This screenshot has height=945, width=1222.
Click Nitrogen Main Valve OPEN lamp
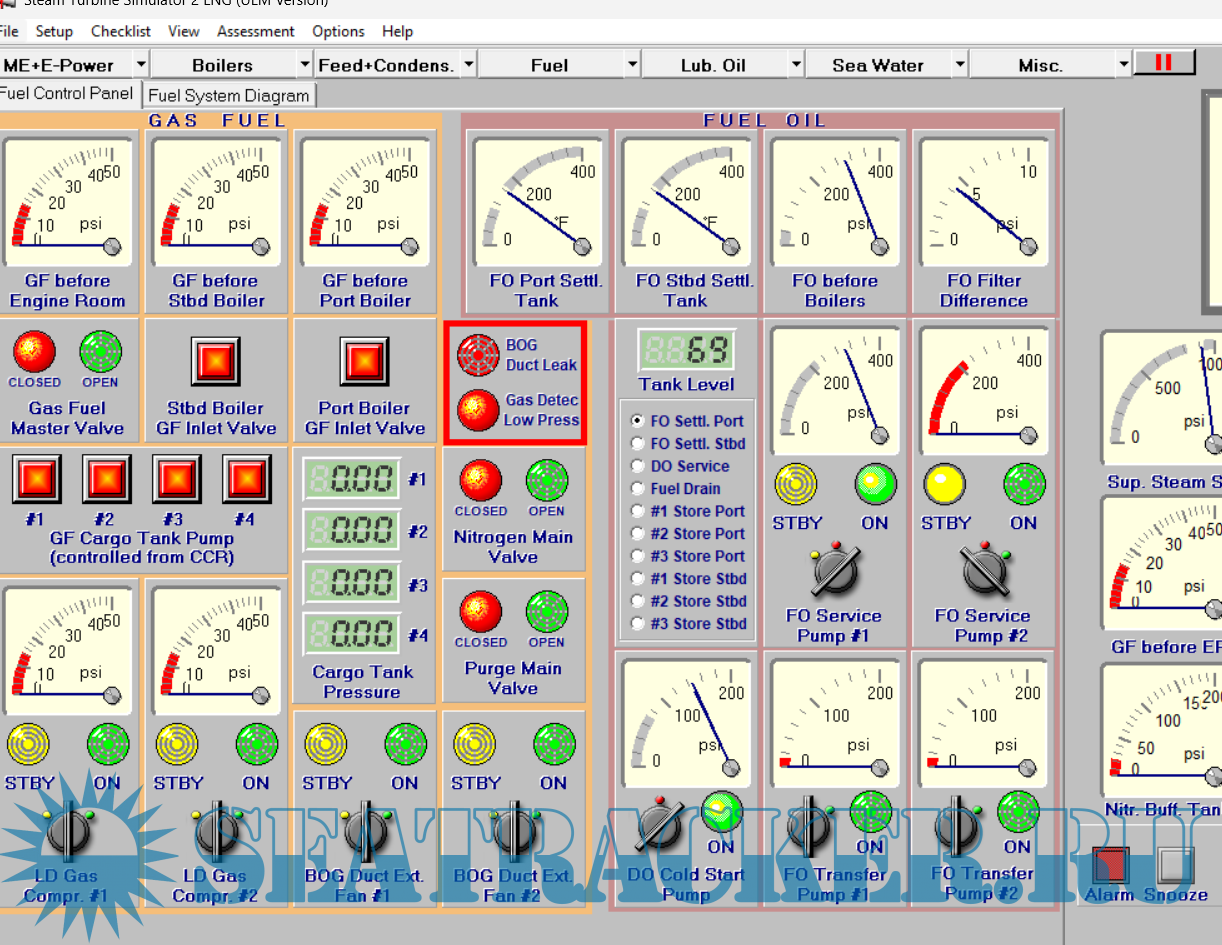point(546,481)
